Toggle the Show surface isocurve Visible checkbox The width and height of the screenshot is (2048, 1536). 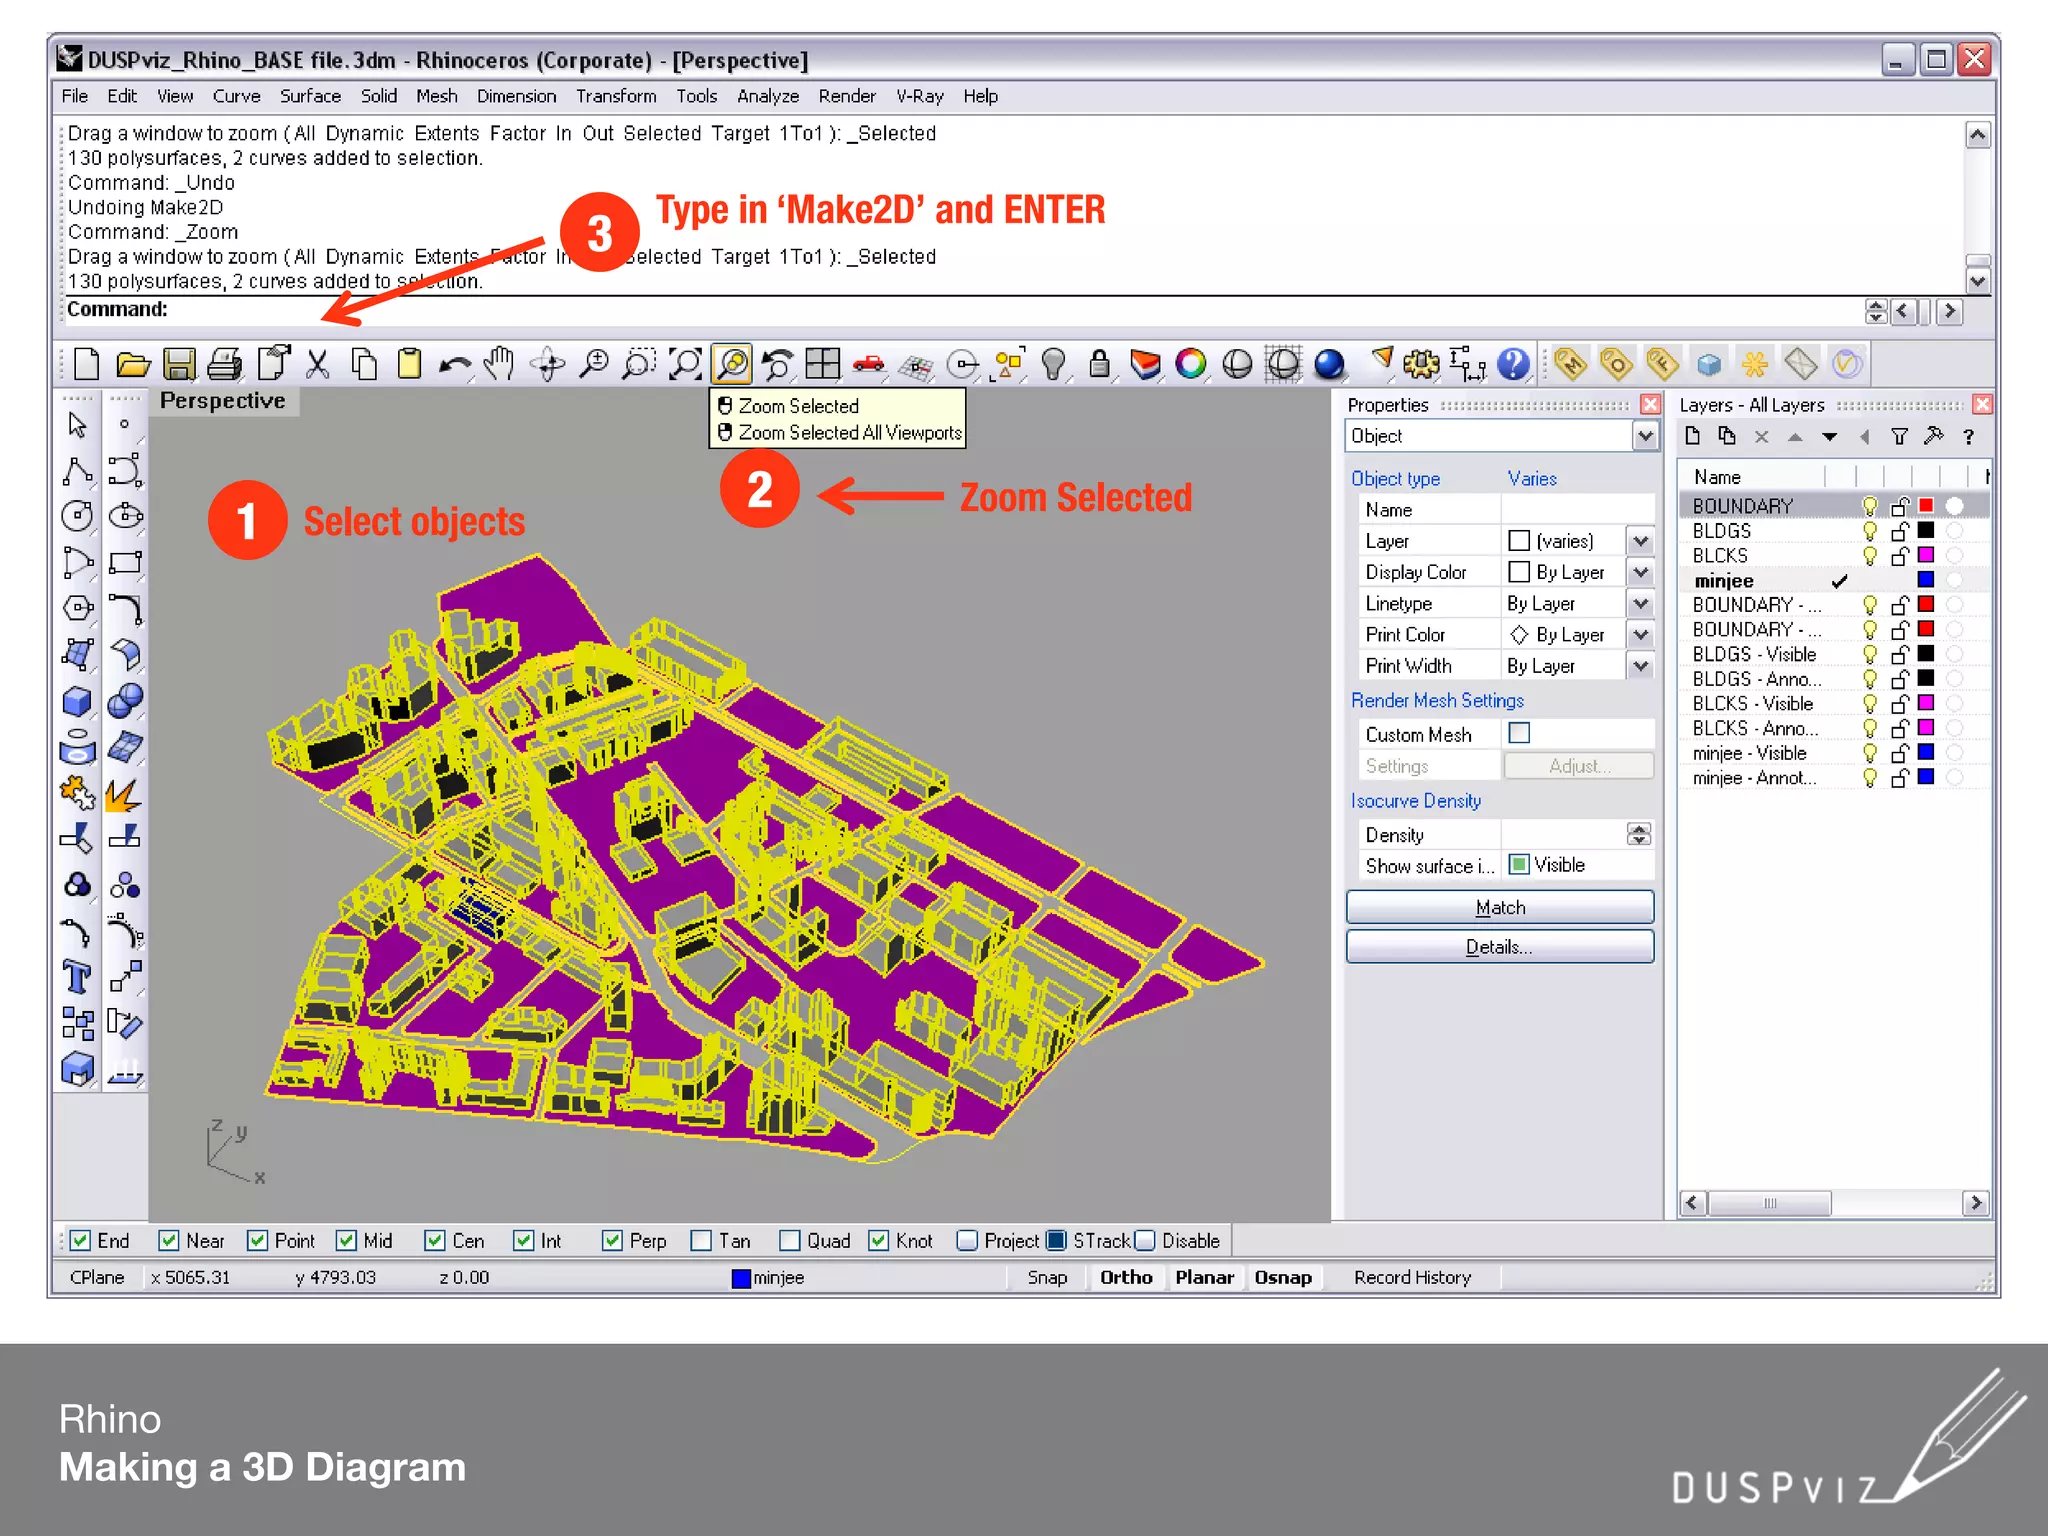1519,864
